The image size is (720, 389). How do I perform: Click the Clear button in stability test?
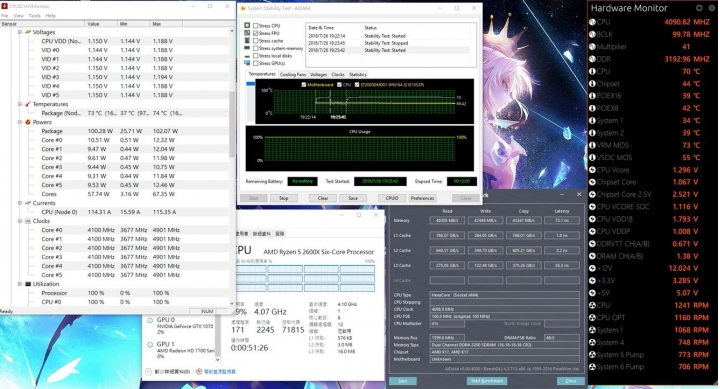pos(323,198)
